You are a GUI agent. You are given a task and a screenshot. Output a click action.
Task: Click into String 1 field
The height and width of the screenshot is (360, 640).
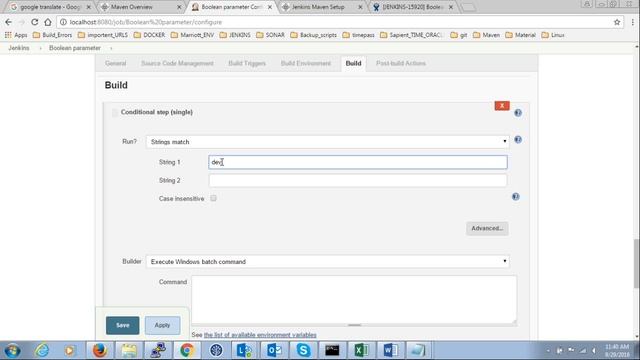click(x=358, y=162)
